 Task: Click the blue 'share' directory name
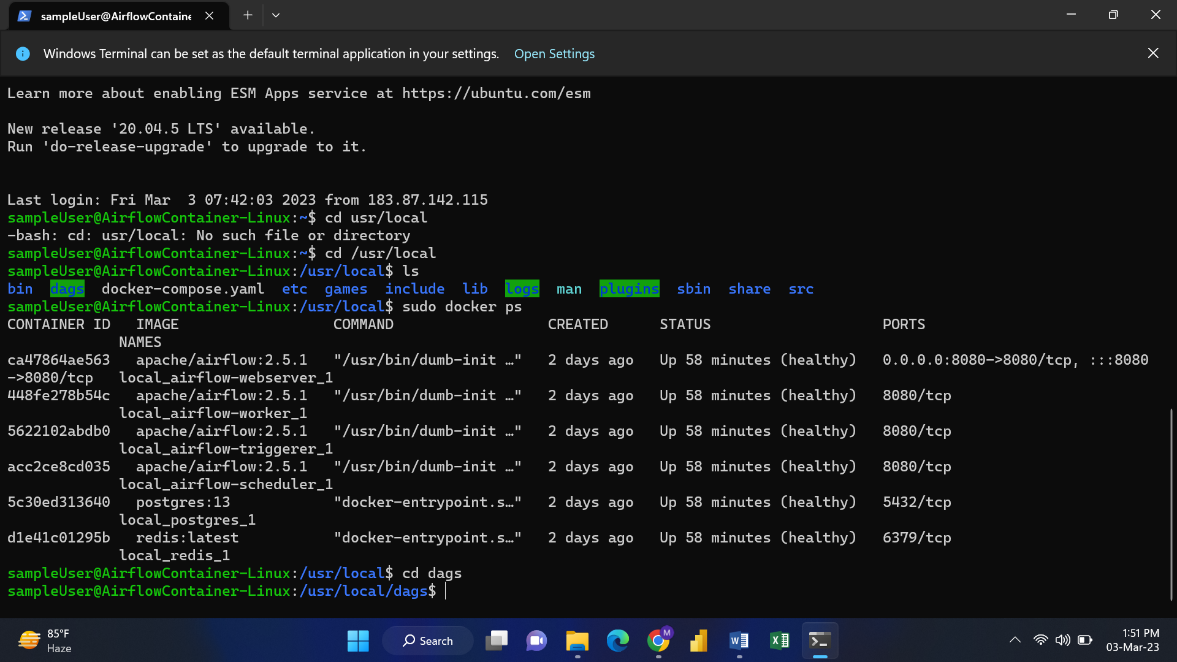coord(749,289)
